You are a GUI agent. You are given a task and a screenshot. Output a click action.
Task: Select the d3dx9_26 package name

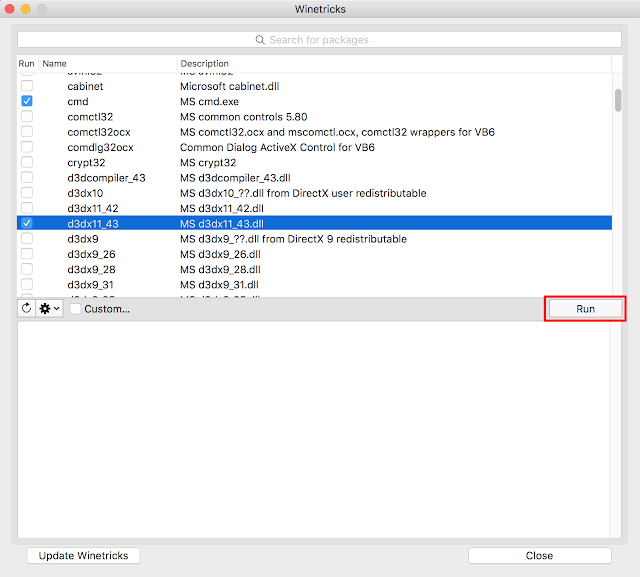[91, 254]
